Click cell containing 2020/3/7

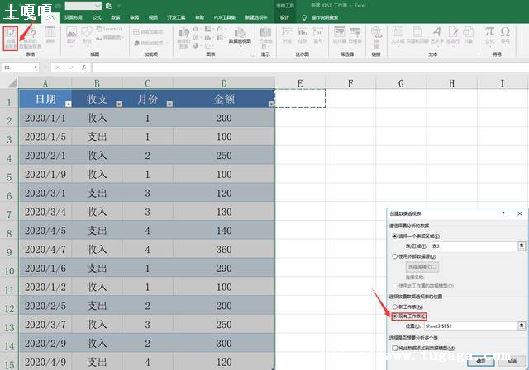click(x=45, y=324)
